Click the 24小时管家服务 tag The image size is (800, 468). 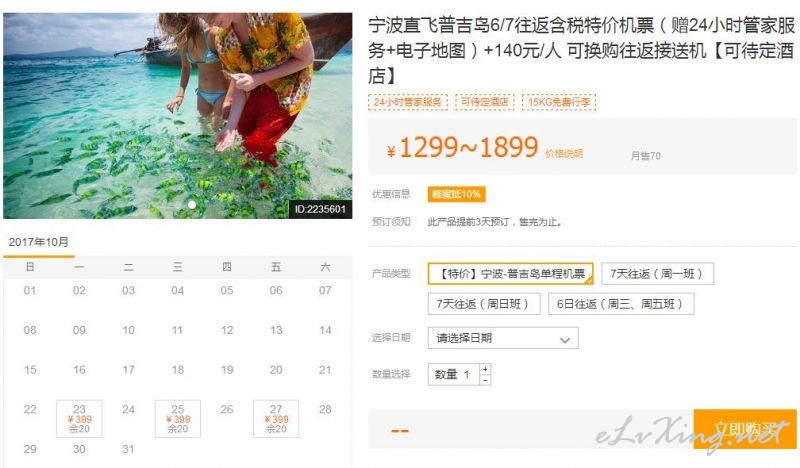[x=408, y=102]
